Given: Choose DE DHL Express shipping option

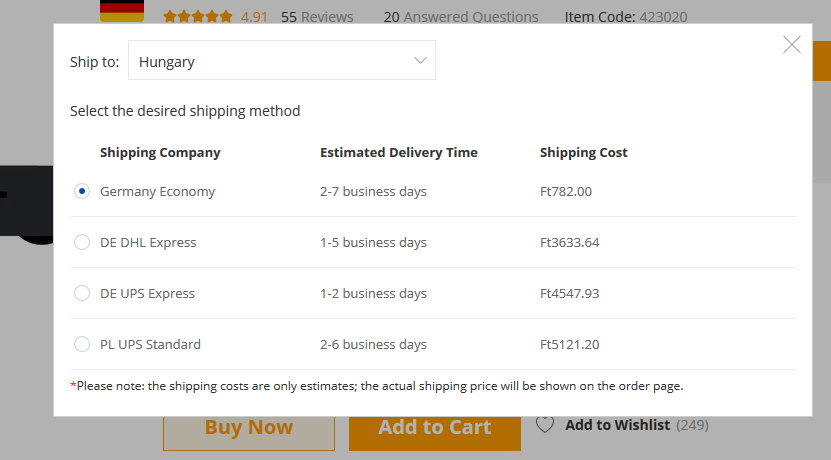Looking at the screenshot, I should [82, 242].
